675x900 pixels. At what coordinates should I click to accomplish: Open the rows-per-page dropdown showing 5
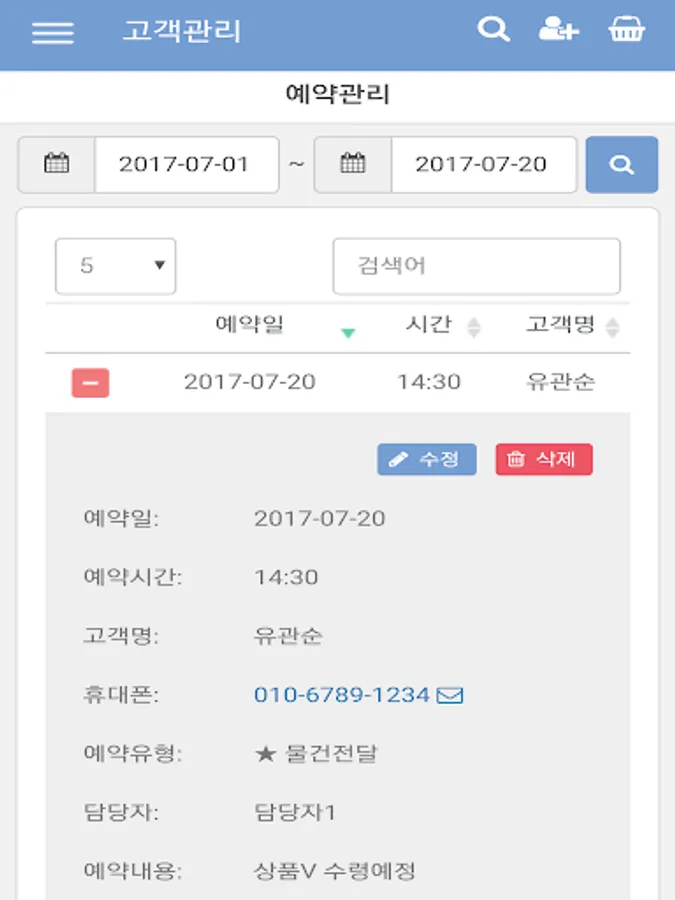(115, 266)
